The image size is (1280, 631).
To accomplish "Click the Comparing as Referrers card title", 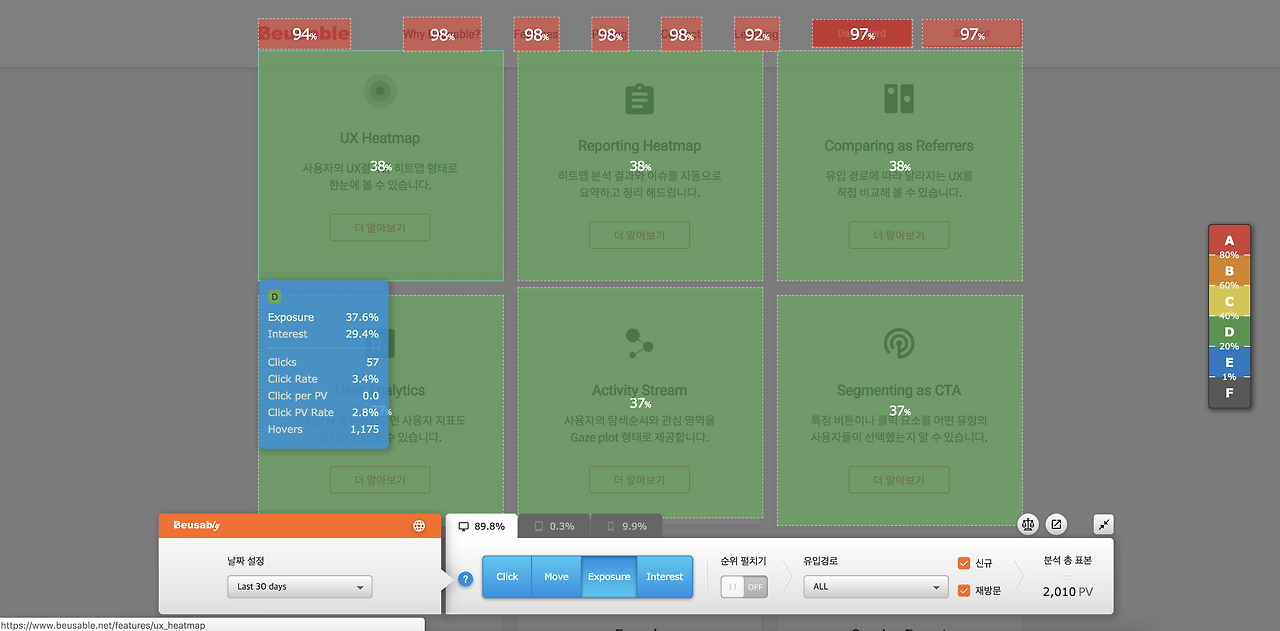I will click(x=899, y=146).
